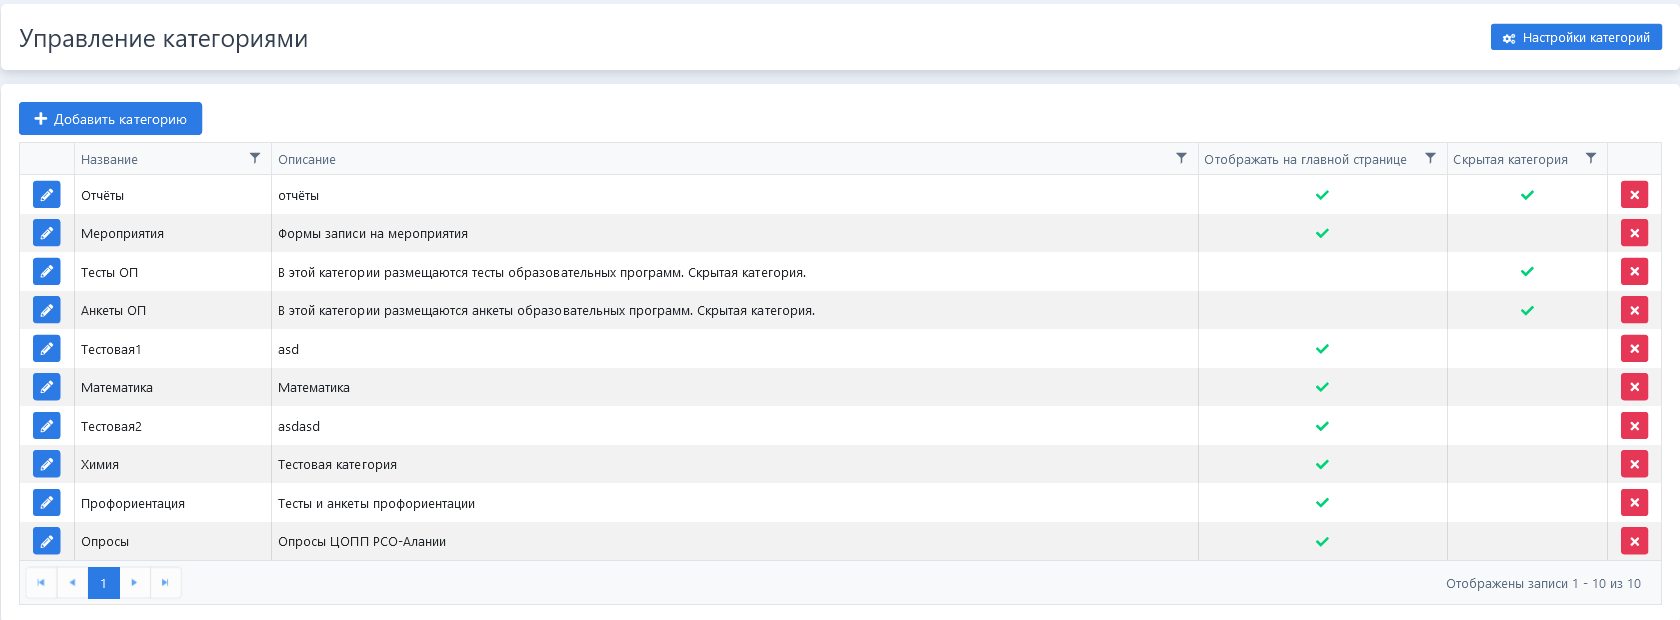Go to the next page arrow
1680x620 pixels.
pyautogui.click(x=135, y=583)
